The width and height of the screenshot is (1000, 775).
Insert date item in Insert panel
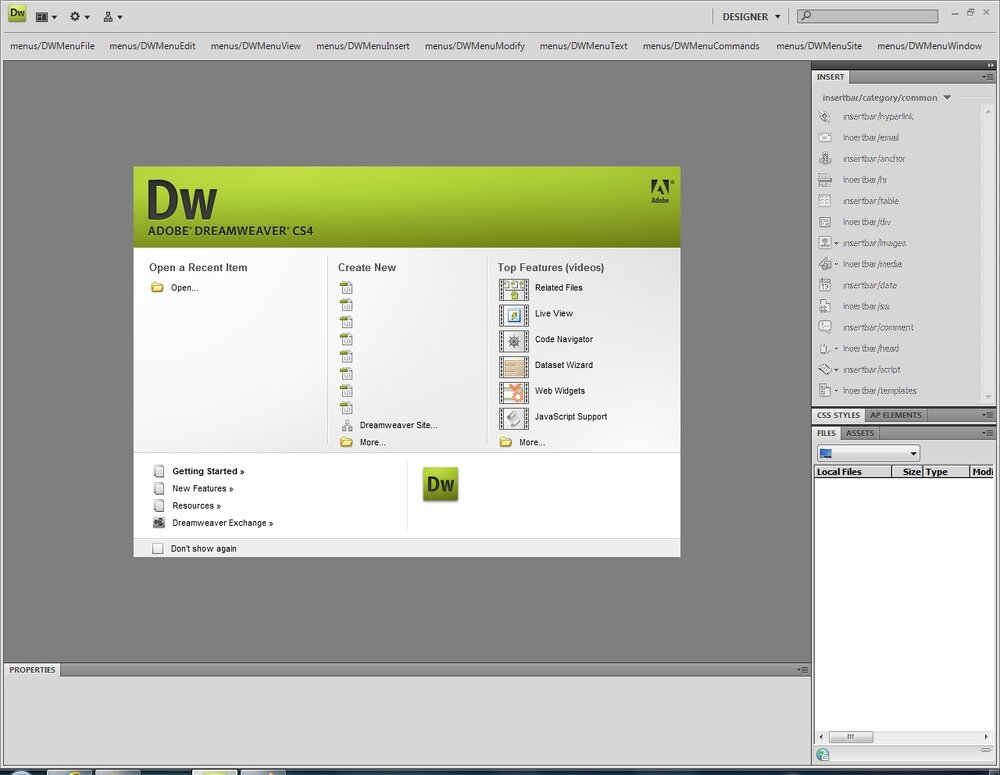click(x=858, y=285)
